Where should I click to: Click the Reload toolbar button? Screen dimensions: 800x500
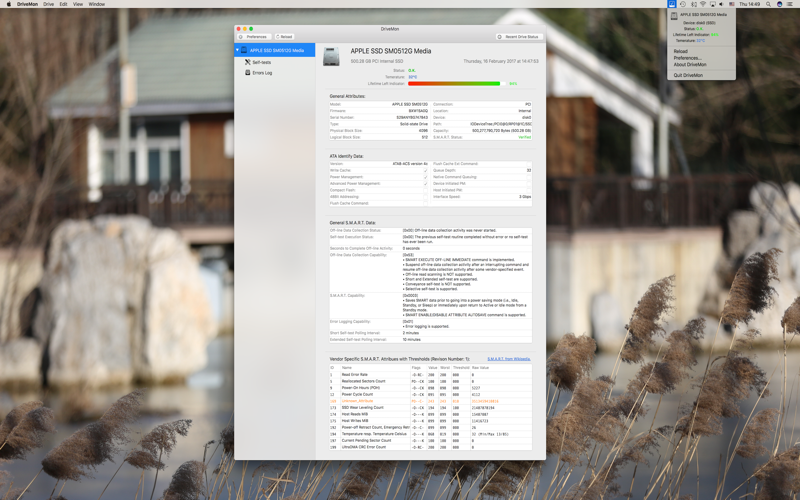click(284, 37)
